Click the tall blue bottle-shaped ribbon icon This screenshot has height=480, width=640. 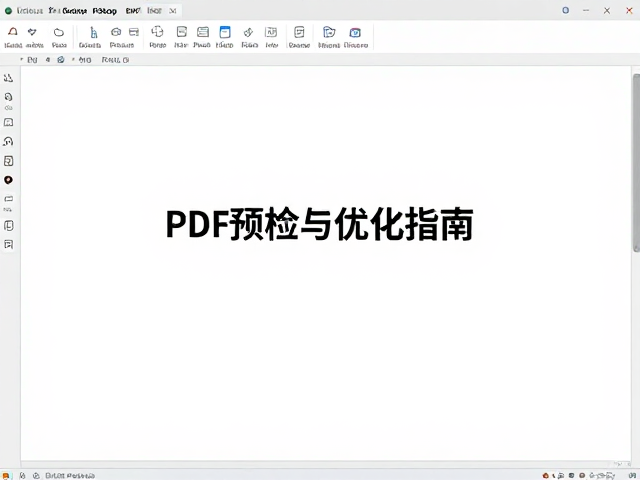(93, 32)
